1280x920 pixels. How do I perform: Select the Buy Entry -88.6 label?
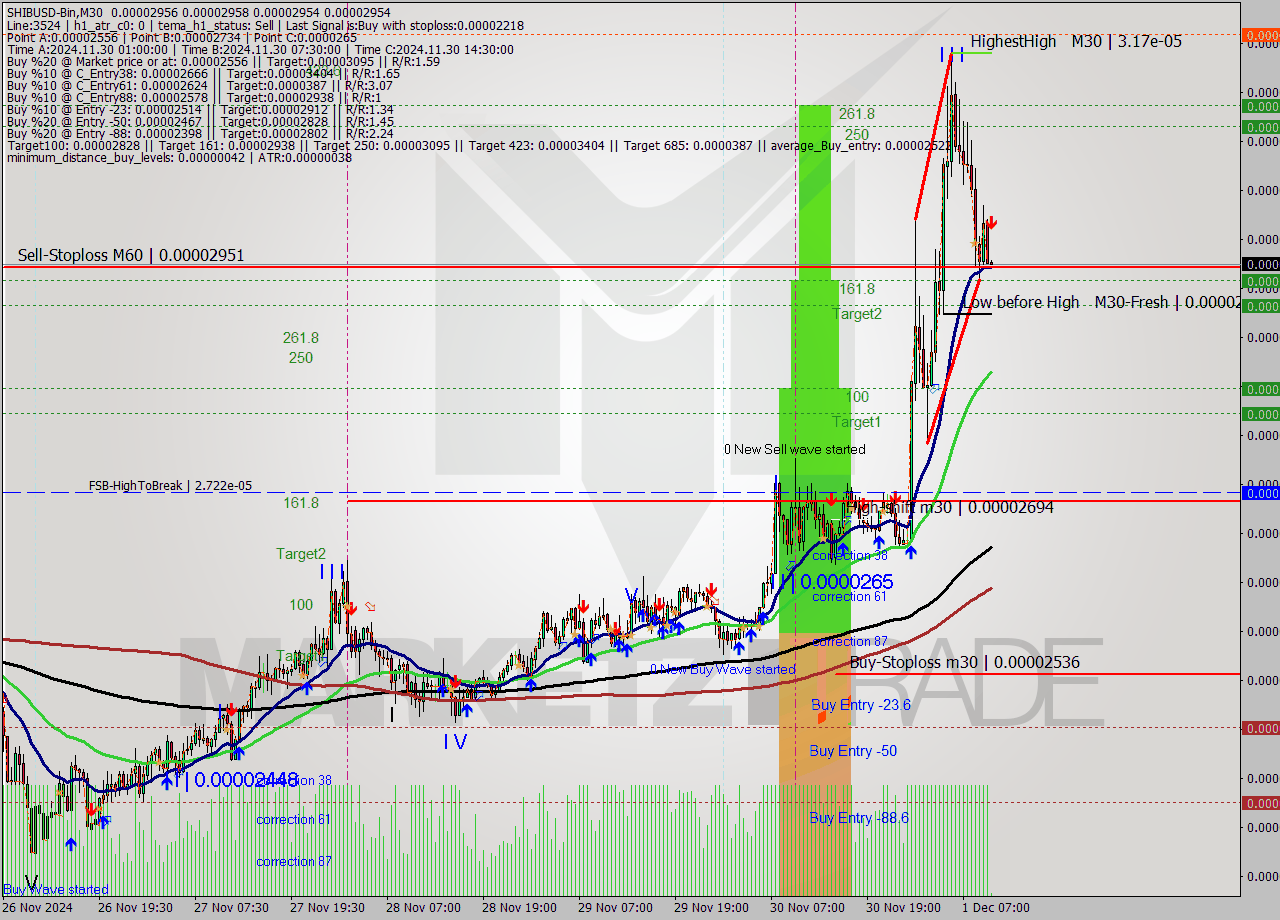pos(859,817)
